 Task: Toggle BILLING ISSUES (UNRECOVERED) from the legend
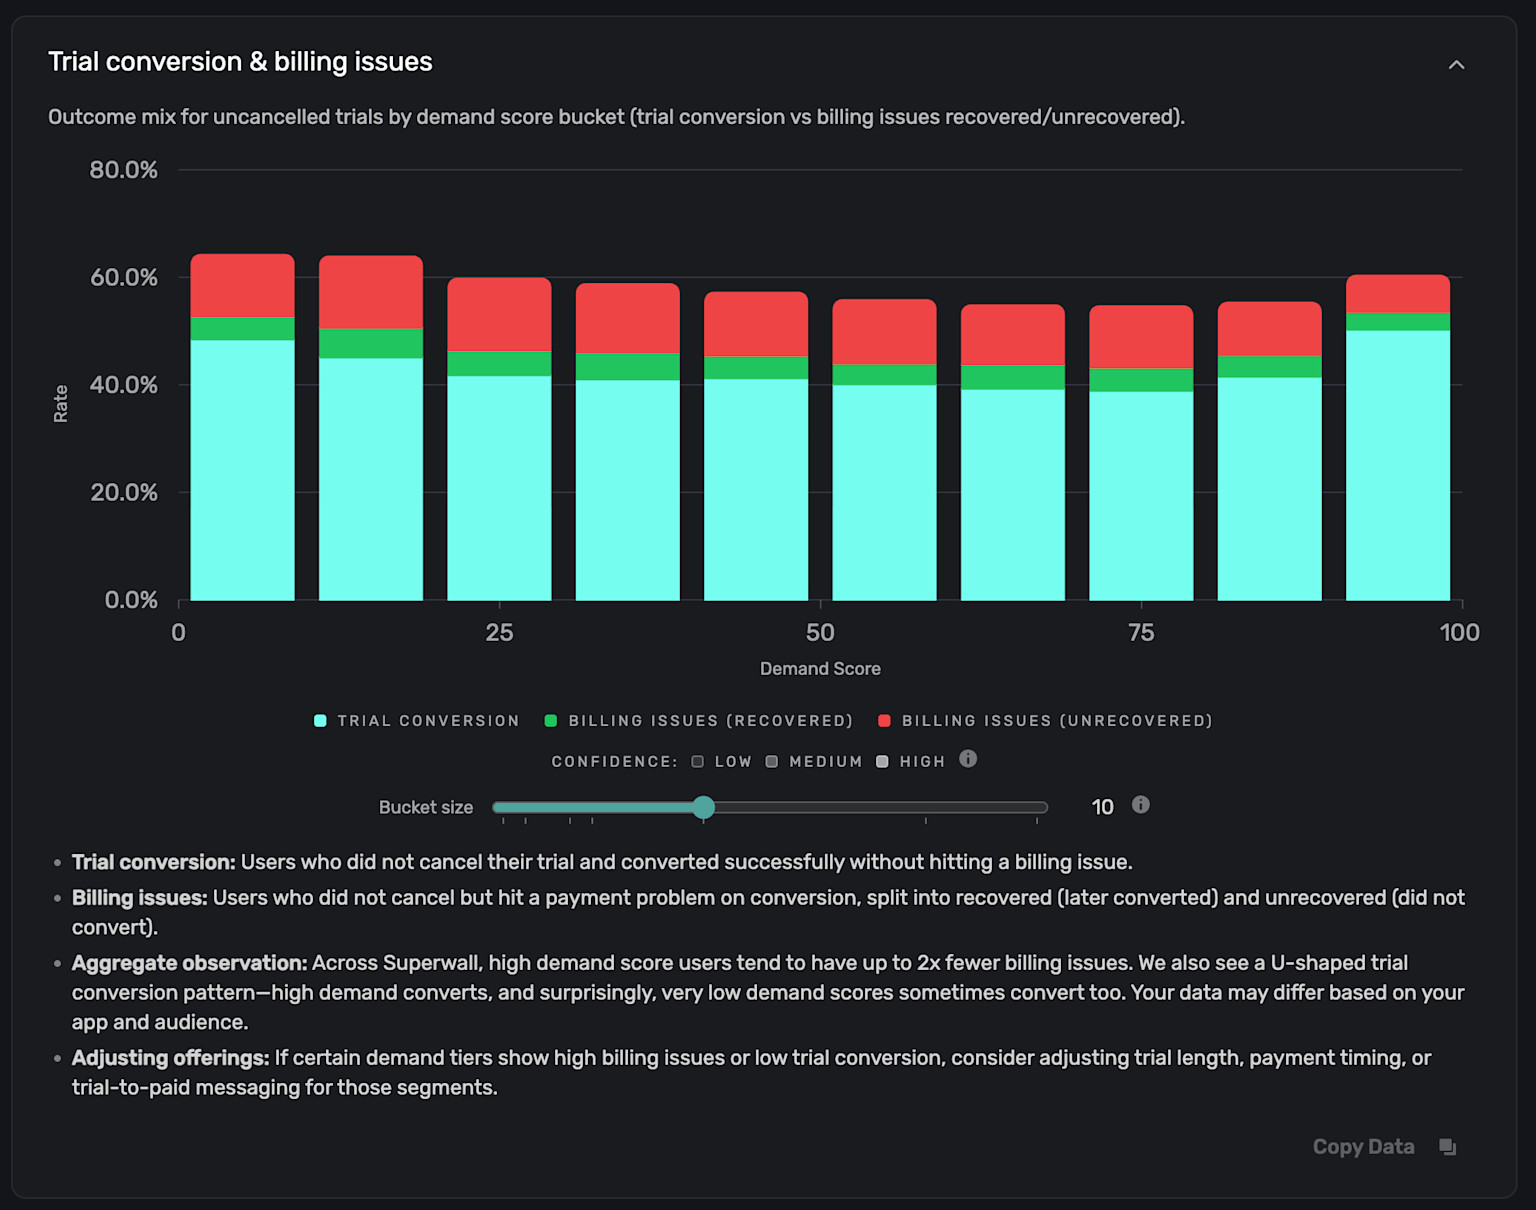(x=1055, y=720)
